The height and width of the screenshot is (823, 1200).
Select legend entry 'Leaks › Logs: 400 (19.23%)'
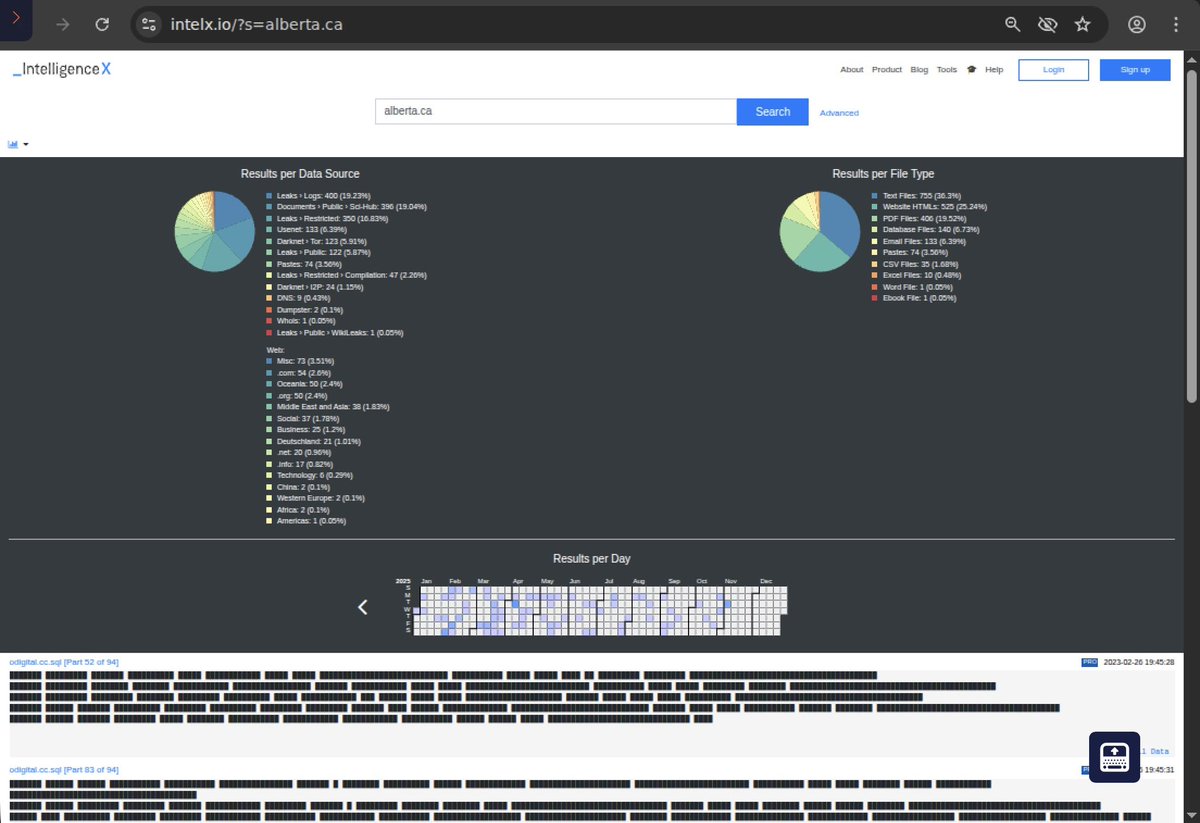pyautogui.click(x=324, y=196)
